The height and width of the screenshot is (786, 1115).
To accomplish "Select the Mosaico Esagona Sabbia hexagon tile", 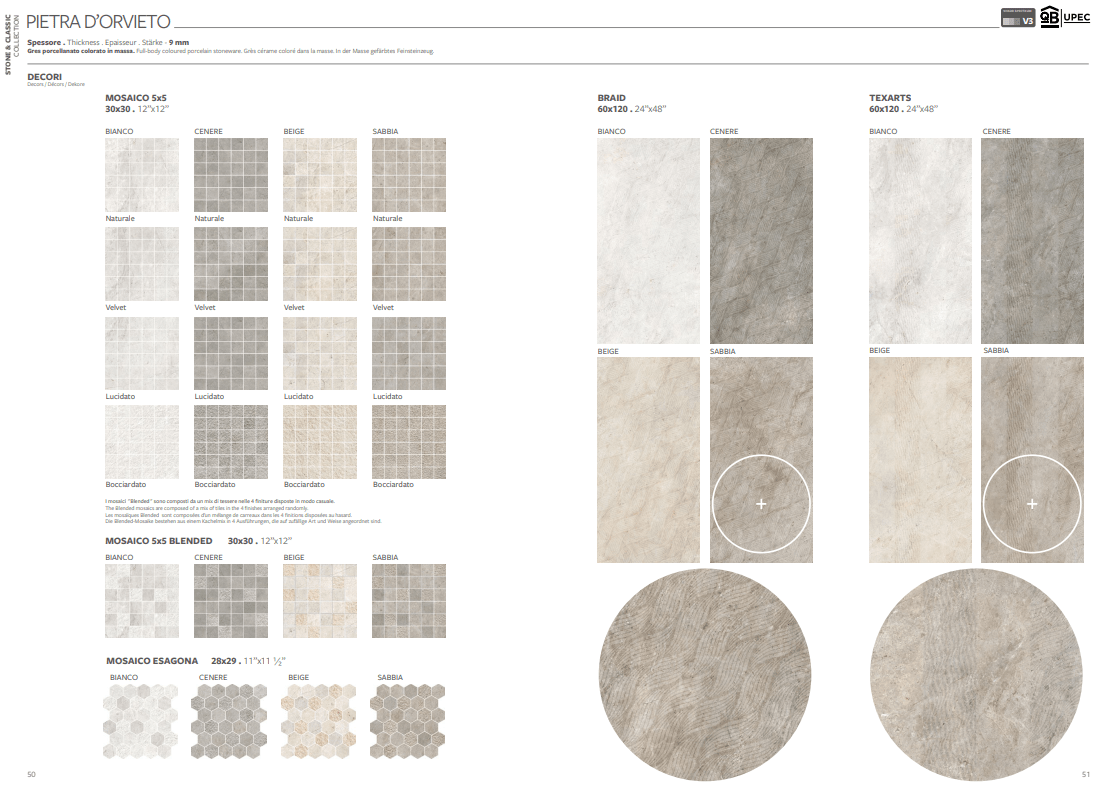I will pyautogui.click(x=408, y=722).
